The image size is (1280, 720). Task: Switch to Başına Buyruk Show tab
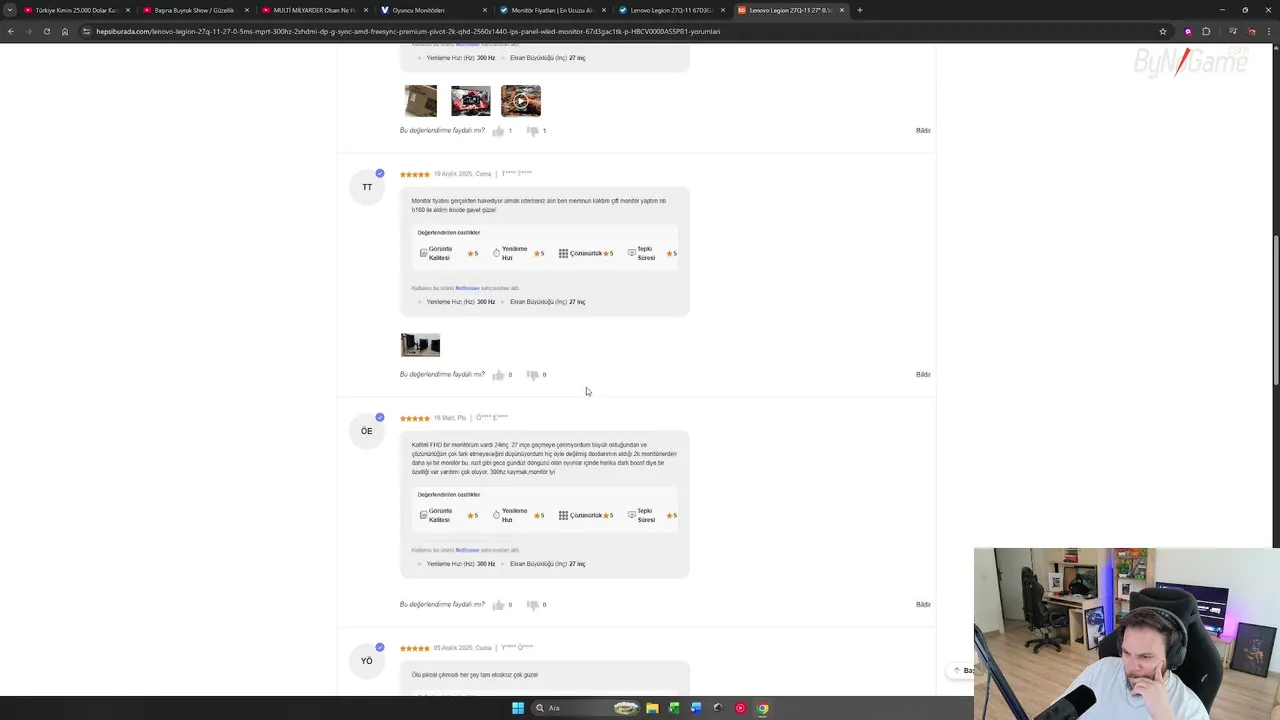click(194, 10)
